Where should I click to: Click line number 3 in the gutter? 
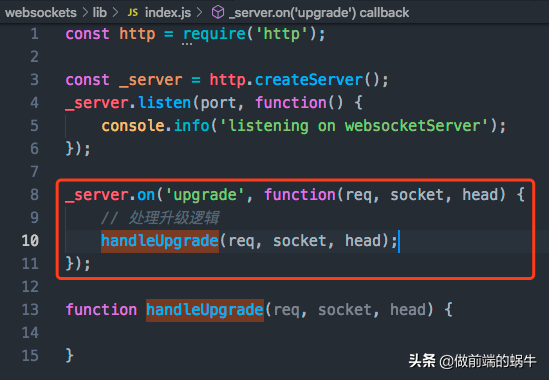[x=34, y=80]
